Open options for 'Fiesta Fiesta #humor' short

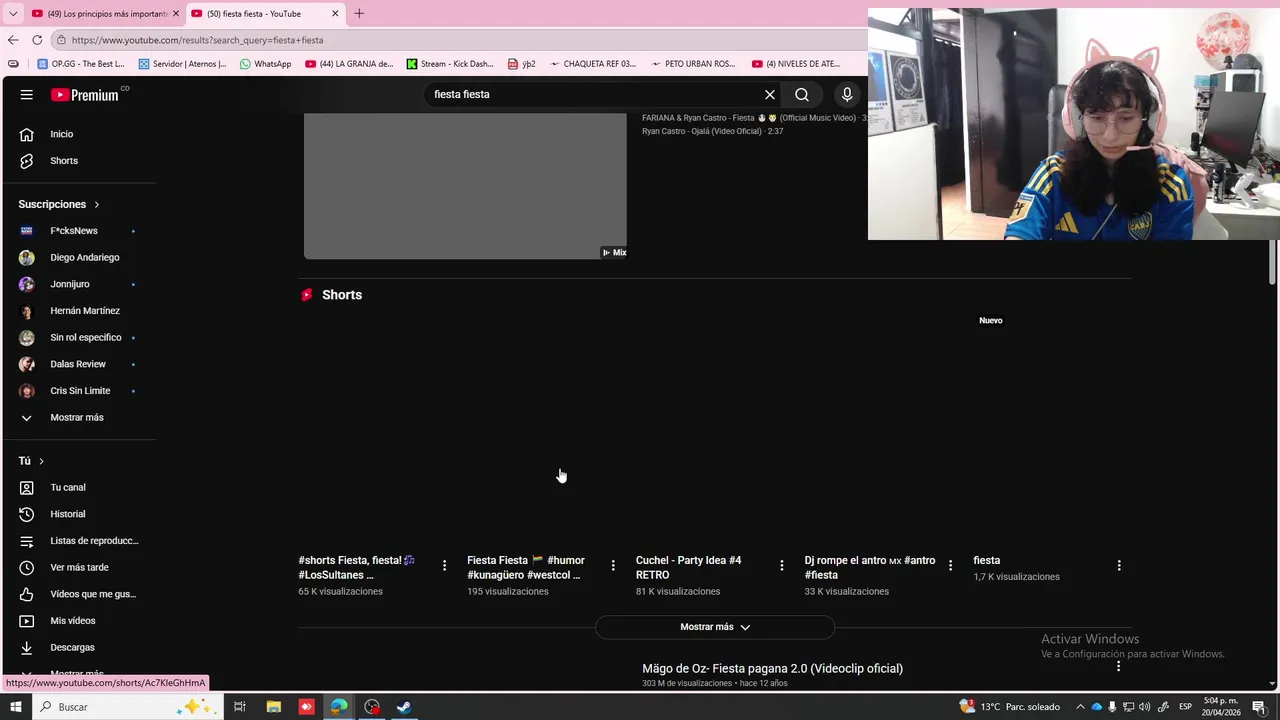(x=613, y=566)
